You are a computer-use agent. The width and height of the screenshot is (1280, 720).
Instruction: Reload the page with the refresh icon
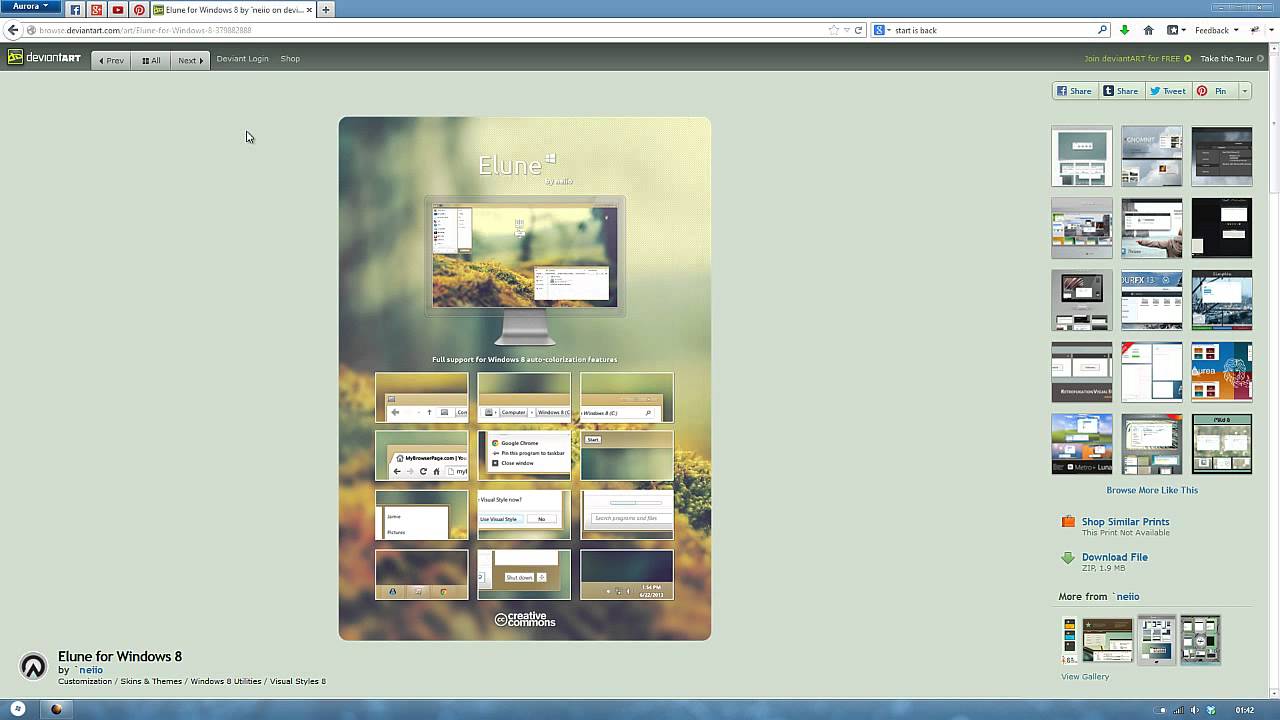(858, 30)
